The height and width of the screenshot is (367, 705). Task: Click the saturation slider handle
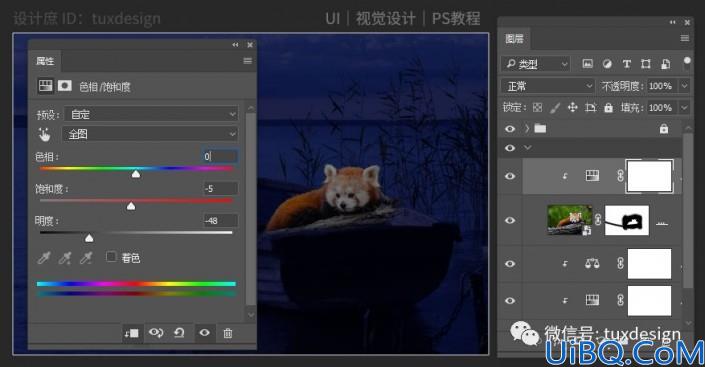point(131,206)
